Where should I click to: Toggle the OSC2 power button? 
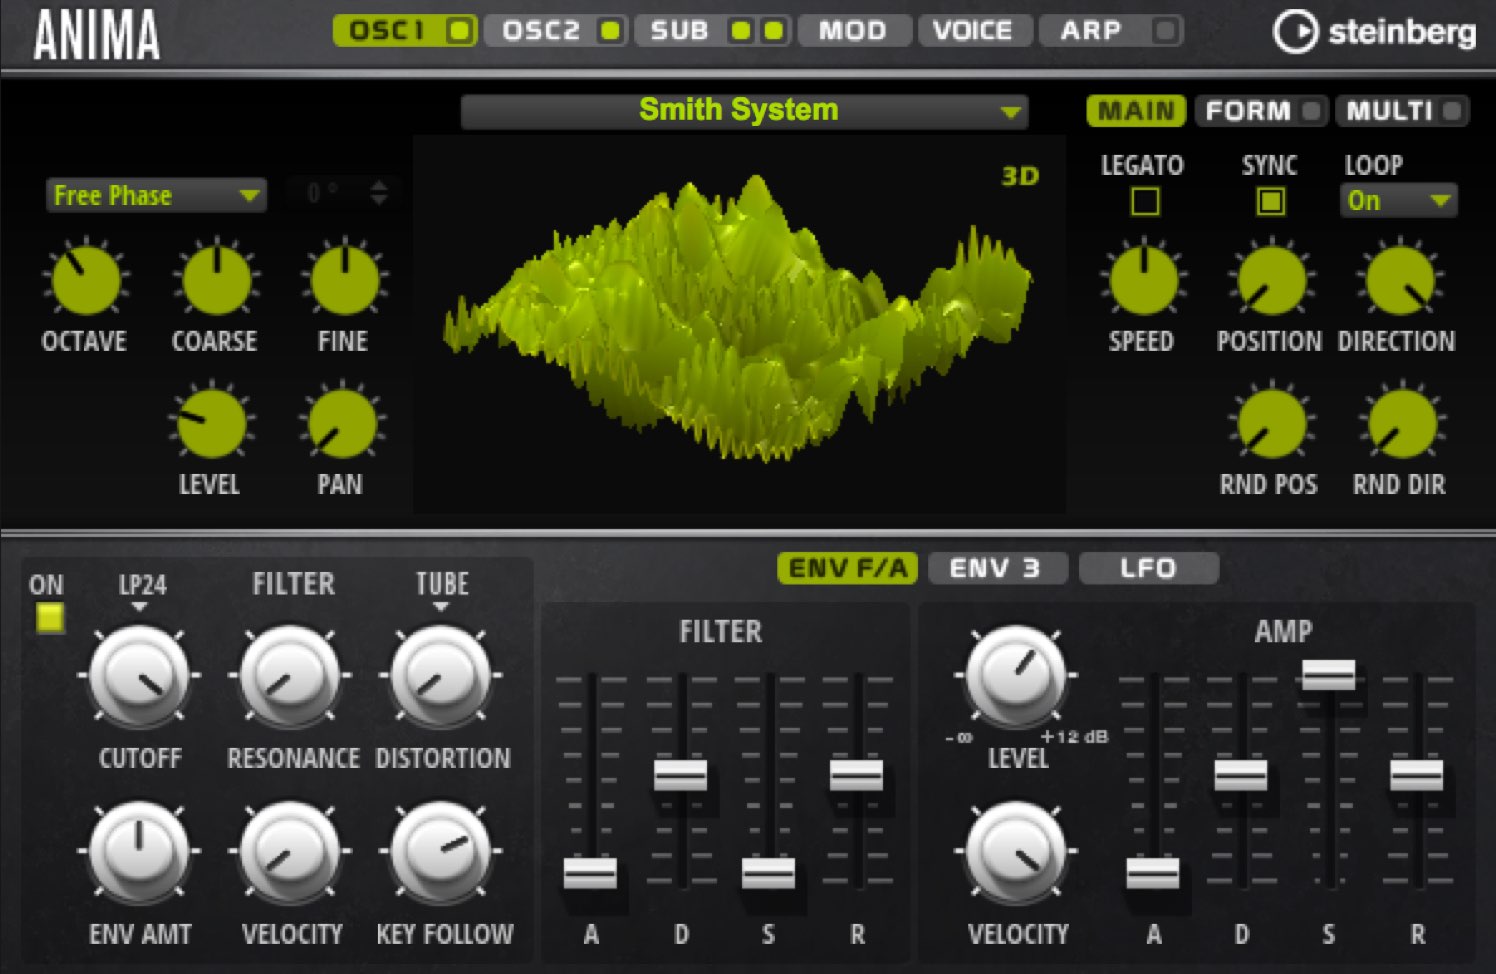click(609, 31)
